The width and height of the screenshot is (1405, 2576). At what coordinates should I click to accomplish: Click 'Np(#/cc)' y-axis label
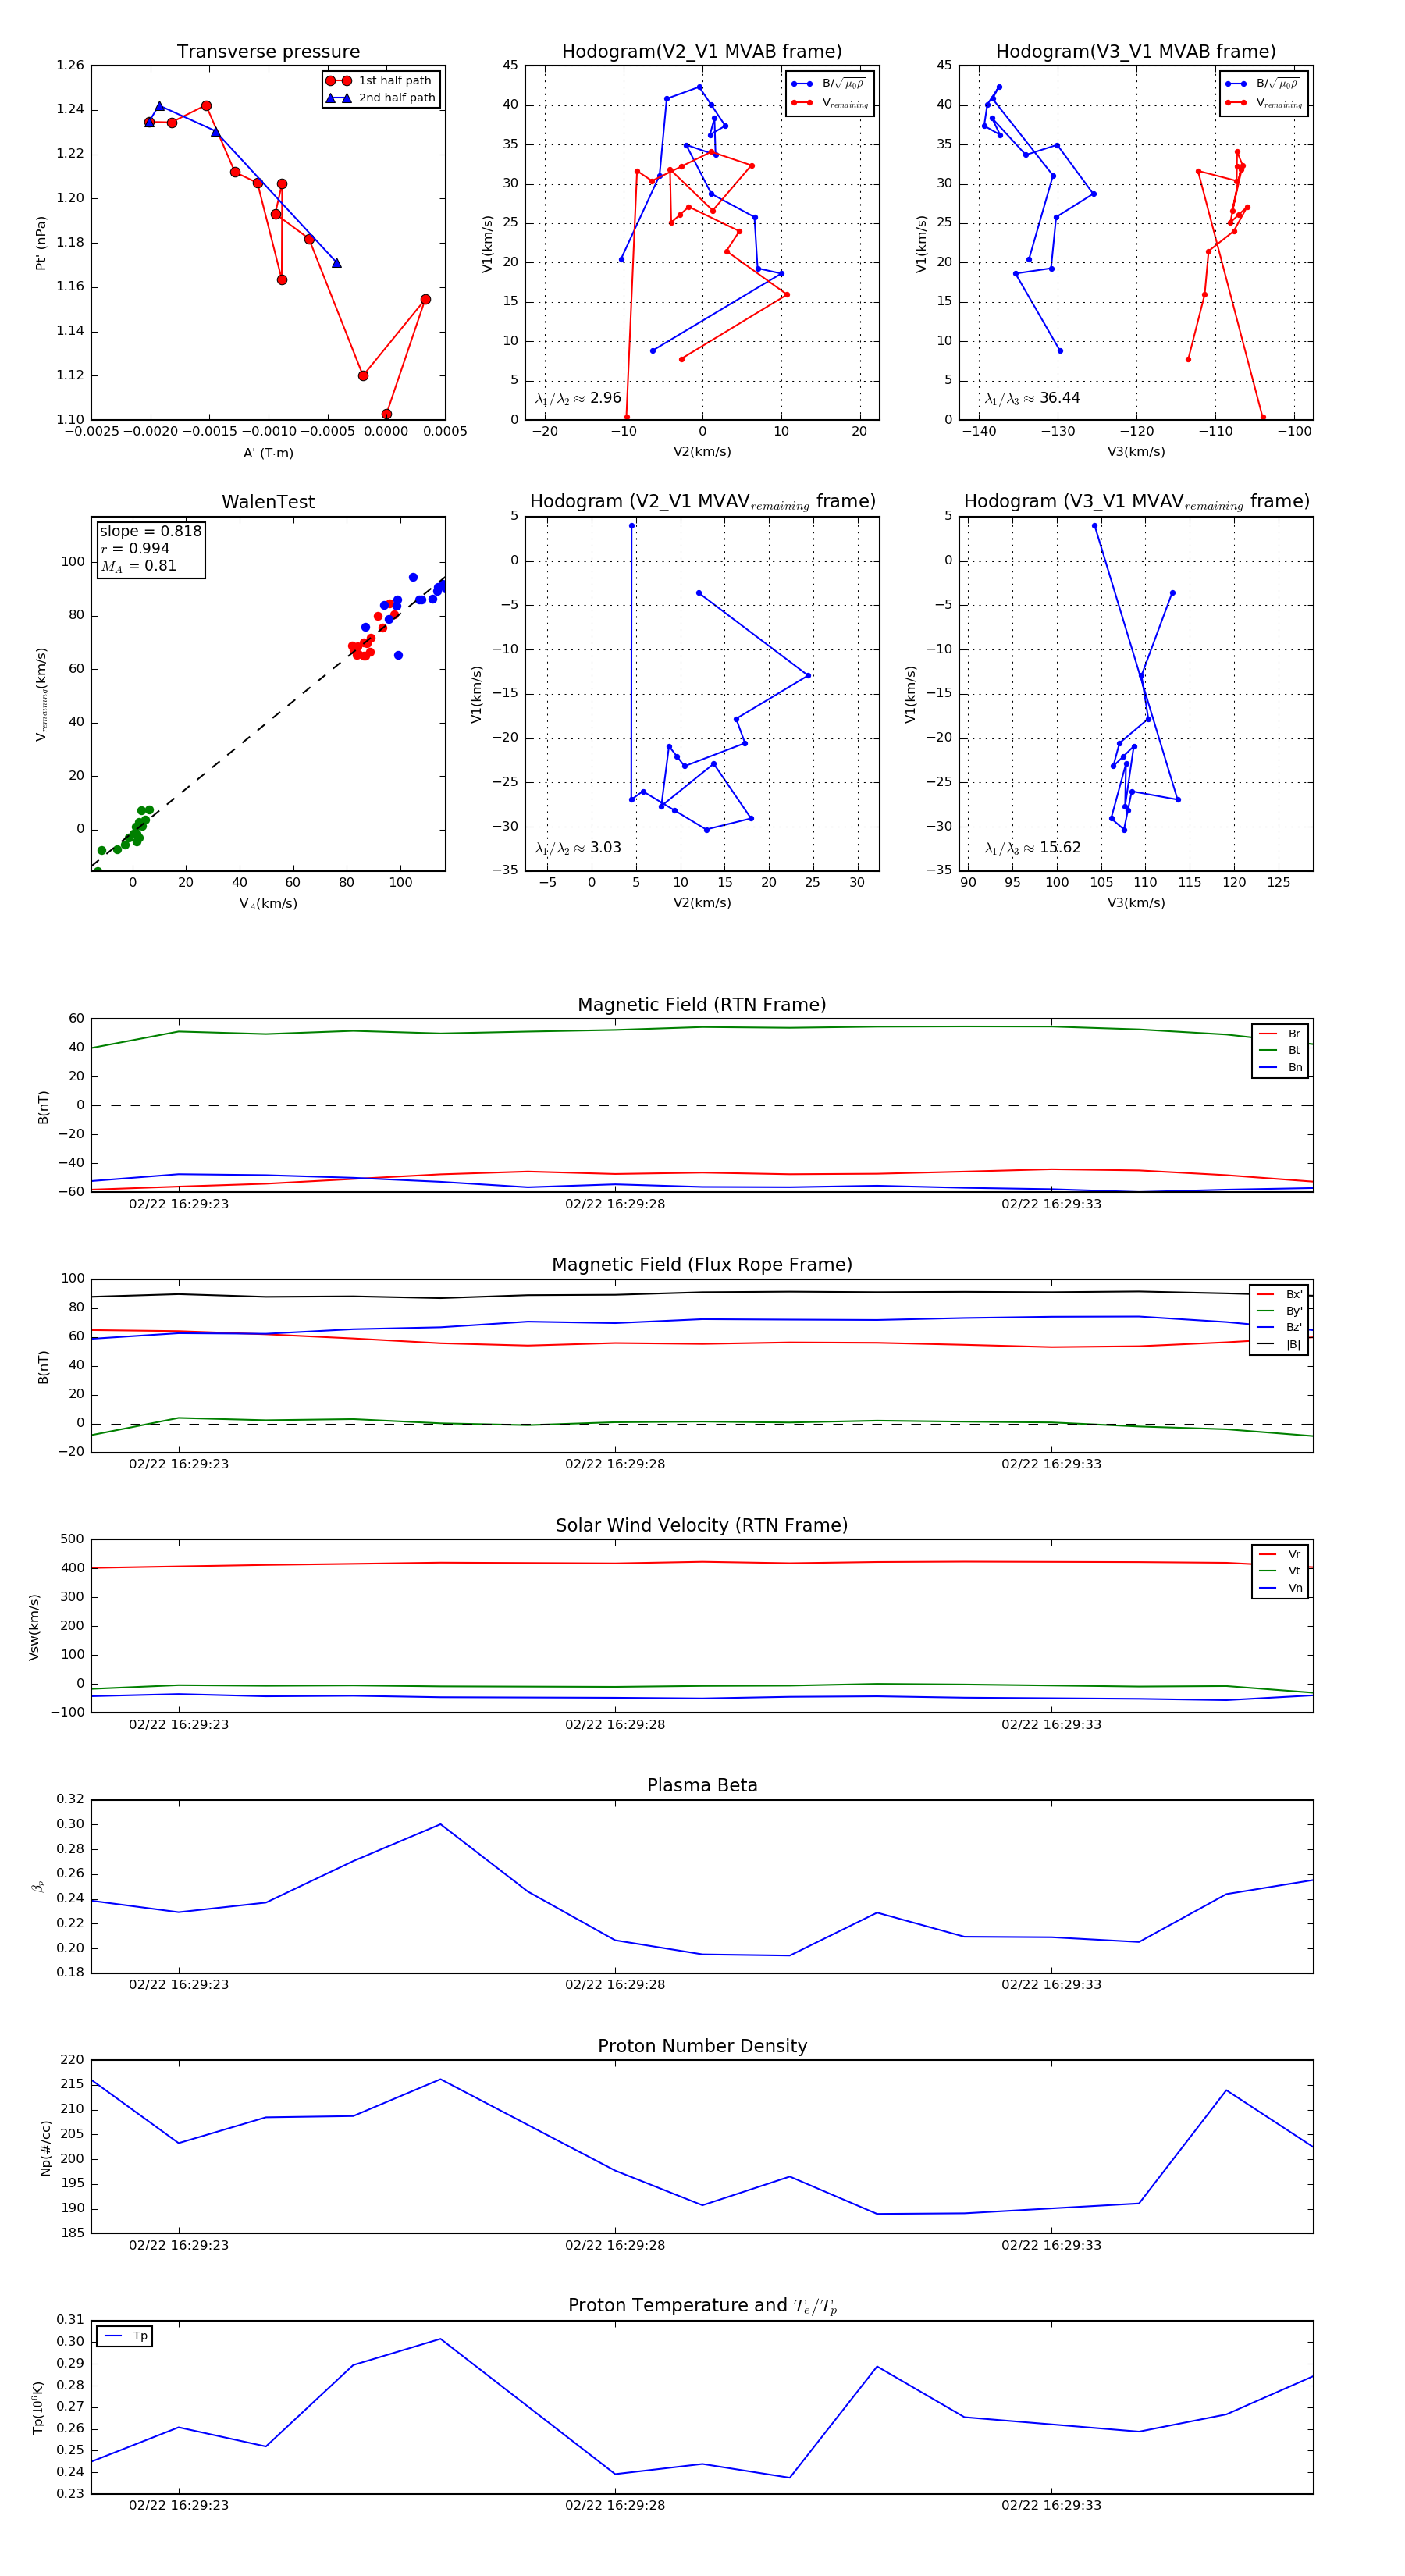(45, 2148)
